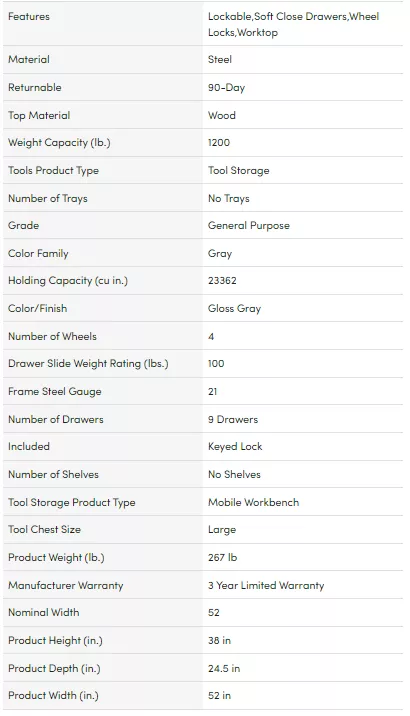Click the Gloss Gray color finish value
This screenshot has width=410, height=716.
234,309
